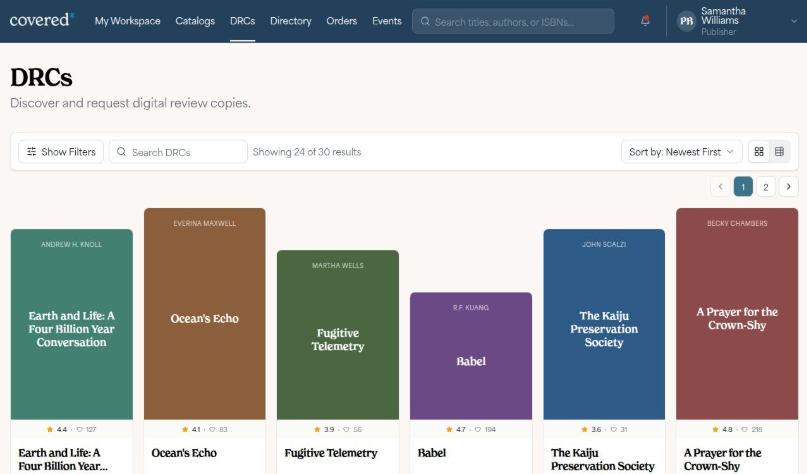
Task: Click A Prayer for the Crown-Shy title below the cover
Action: (x=723, y=459)
